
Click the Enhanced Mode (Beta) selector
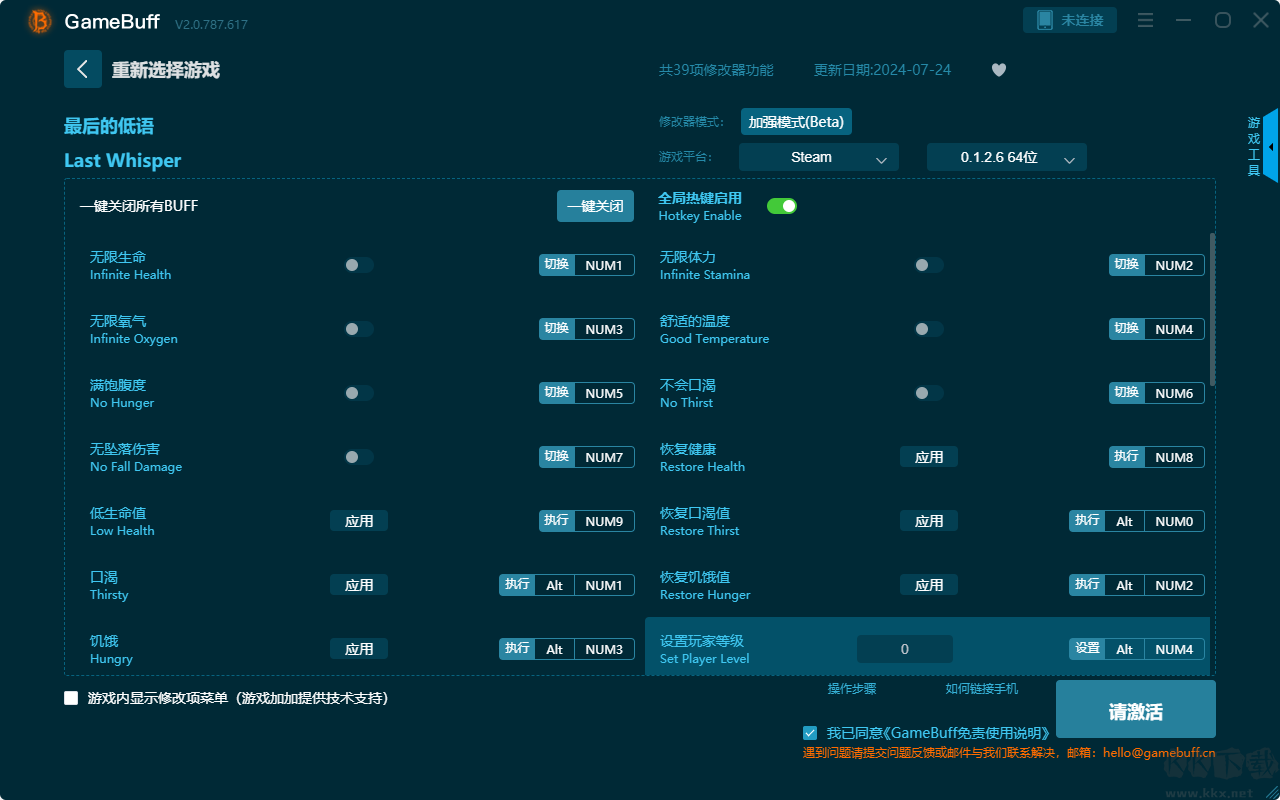[796, 122]
